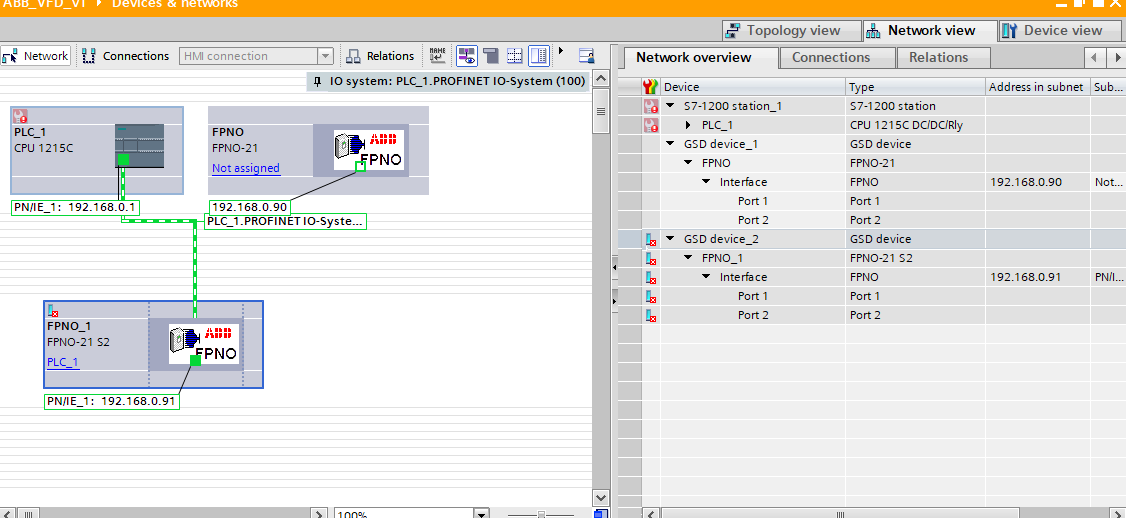Click the toolbar settings icon at far right
Image resolution: width=1126 pixels, height=518 pixels.
pyautogui.click(x=587, y=56)
